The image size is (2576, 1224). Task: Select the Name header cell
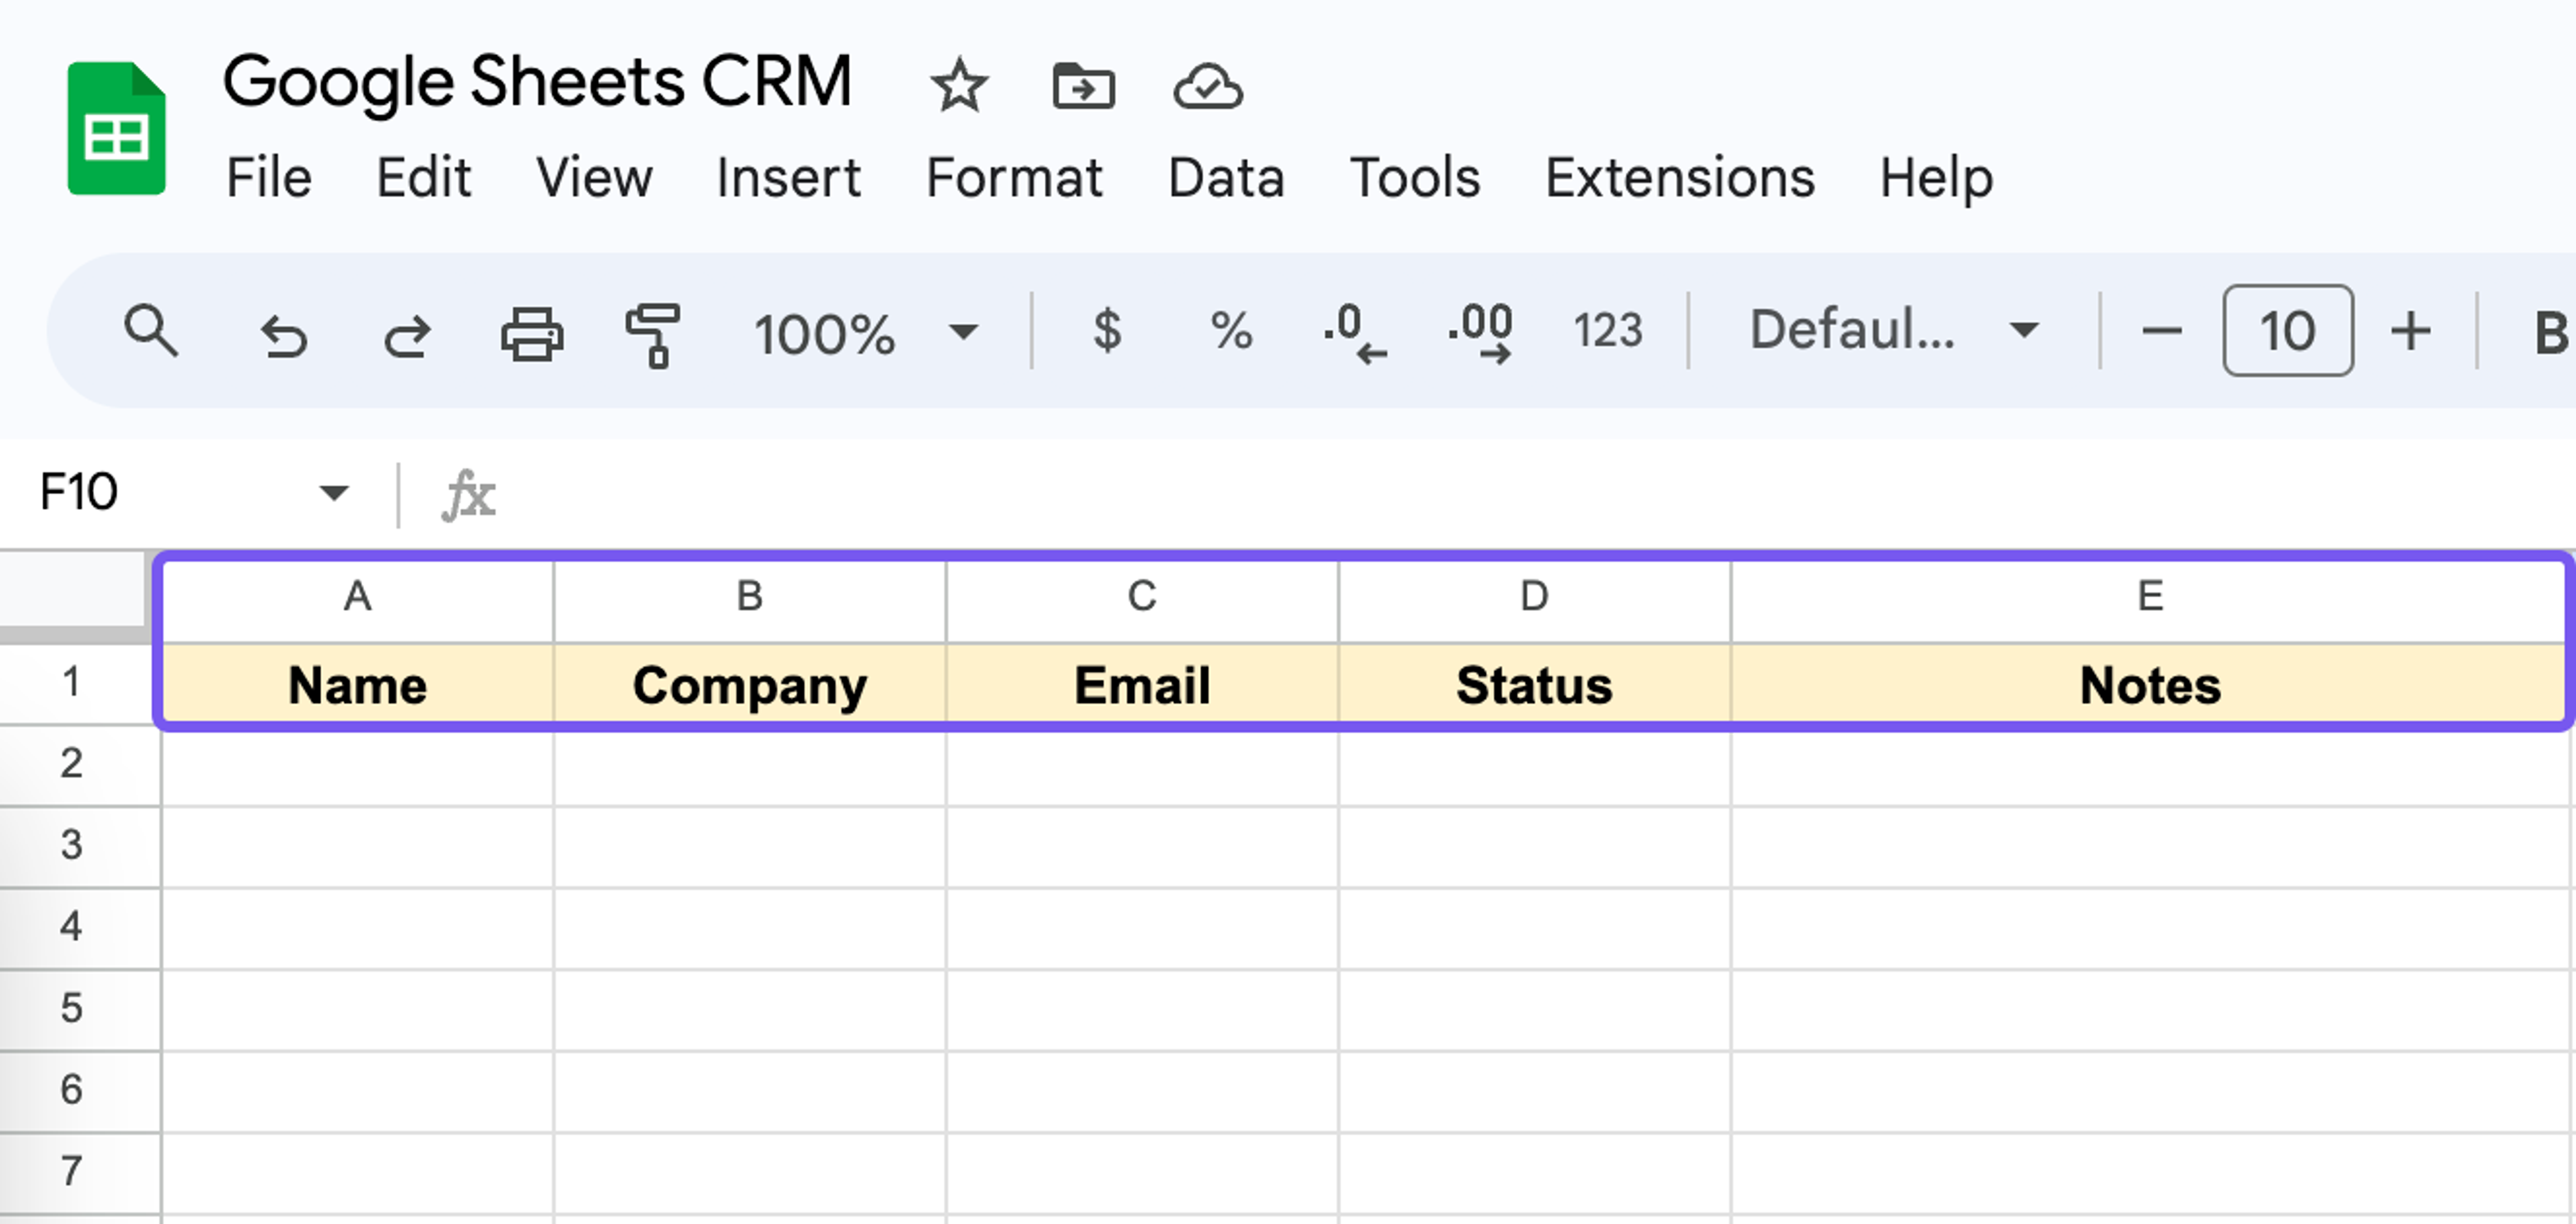358,684
